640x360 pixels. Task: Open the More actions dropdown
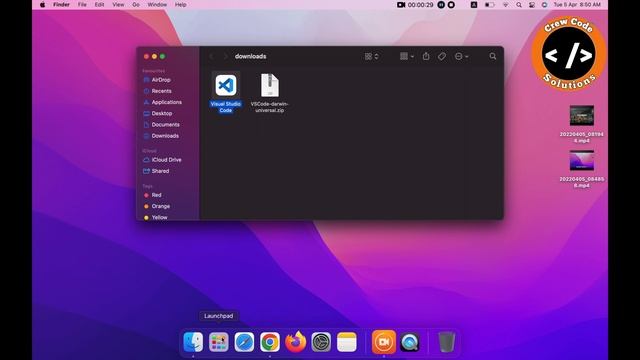(x=461, y=56)
